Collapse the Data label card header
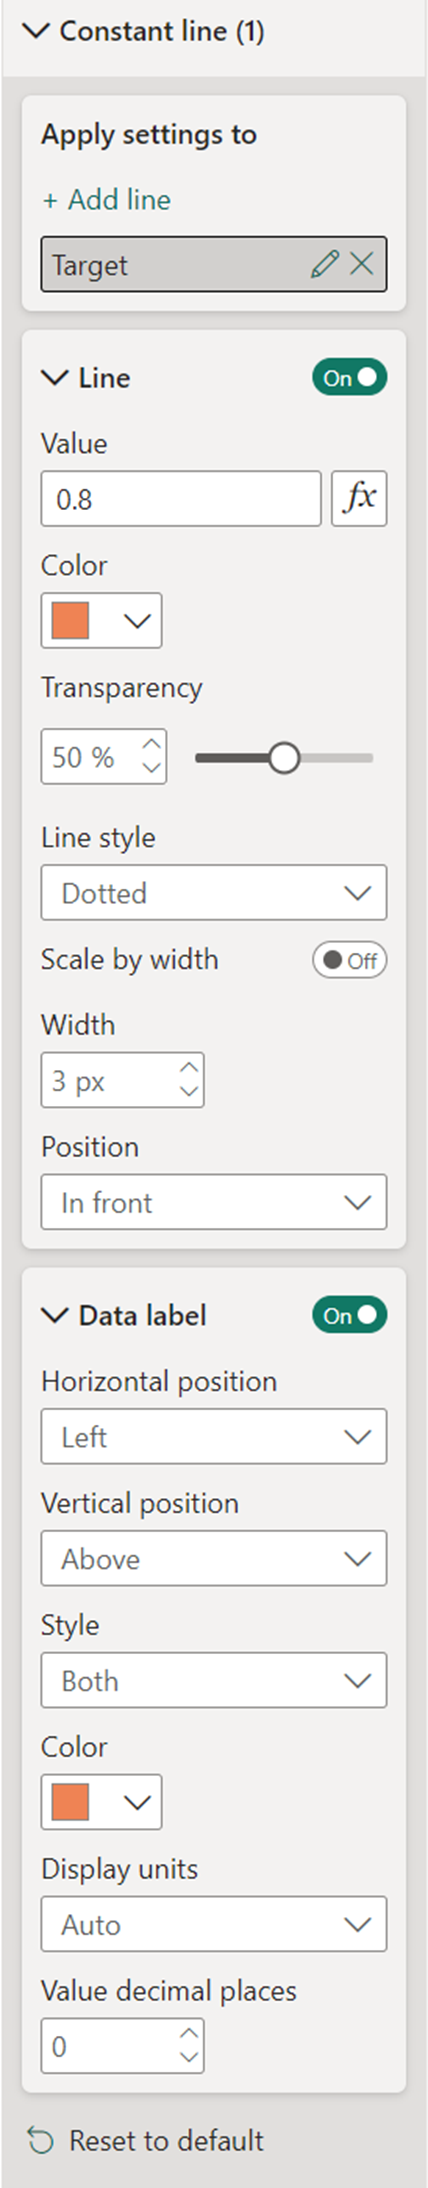428x2188 pixels. coord(124,1315)
